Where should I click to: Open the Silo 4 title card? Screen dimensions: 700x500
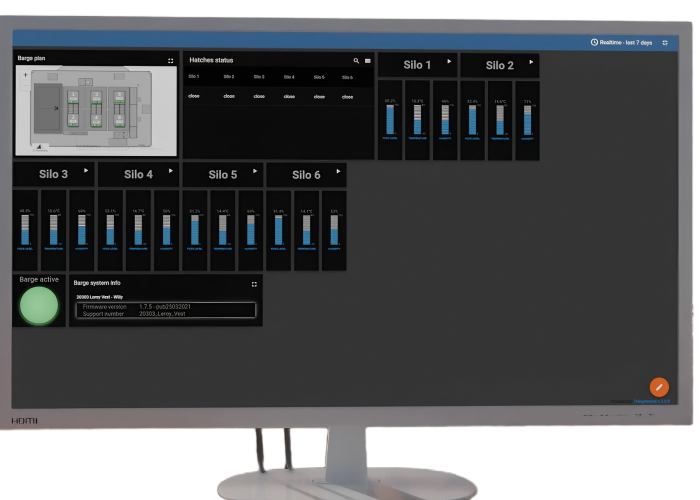(x=138, y=175)
